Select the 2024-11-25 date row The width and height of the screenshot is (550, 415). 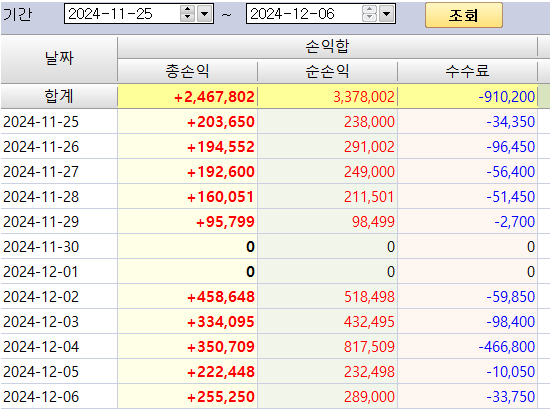tap(59, 122)
